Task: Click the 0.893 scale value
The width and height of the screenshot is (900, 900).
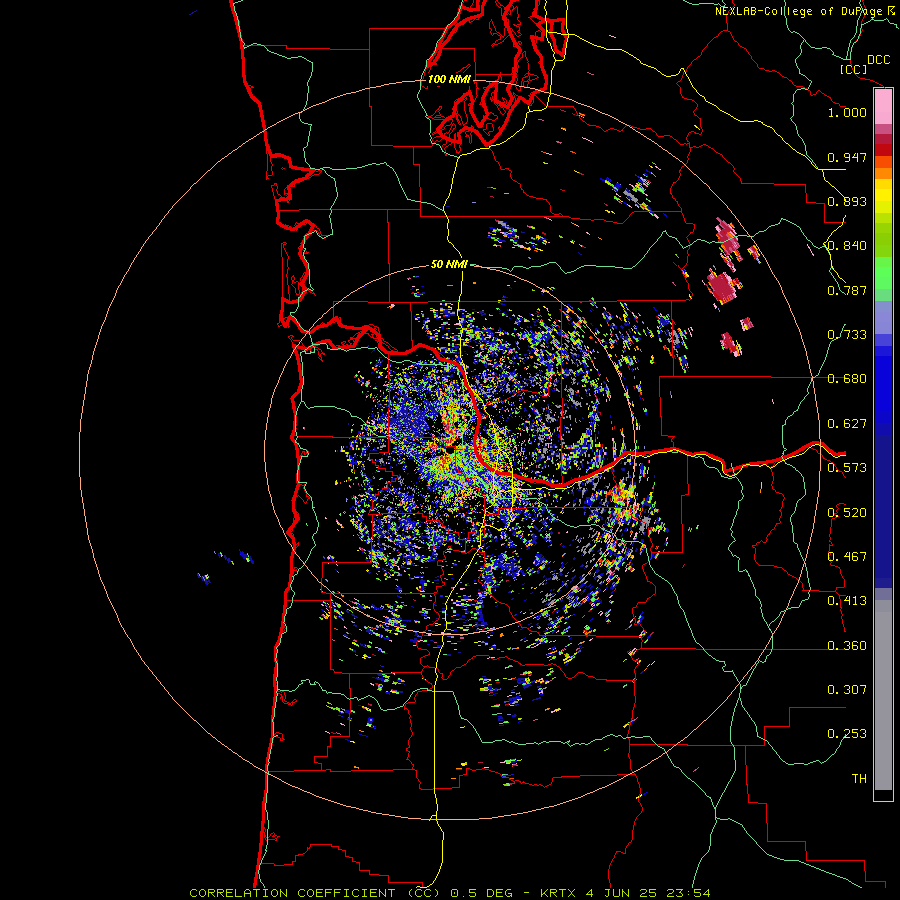Action: click(x=847, y=201)
